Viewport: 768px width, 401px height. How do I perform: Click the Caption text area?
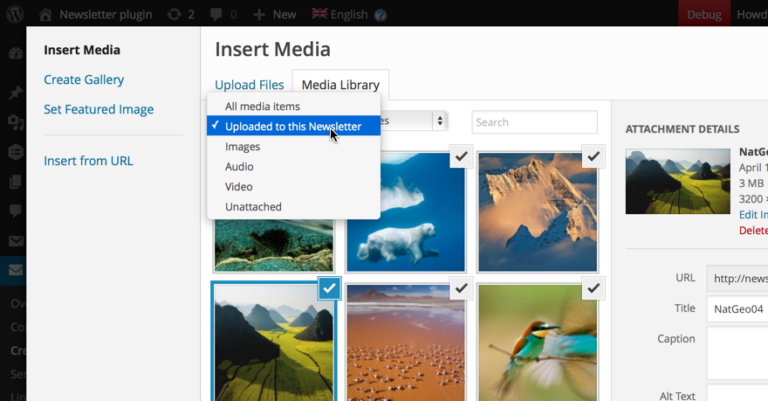pos(737,353)
